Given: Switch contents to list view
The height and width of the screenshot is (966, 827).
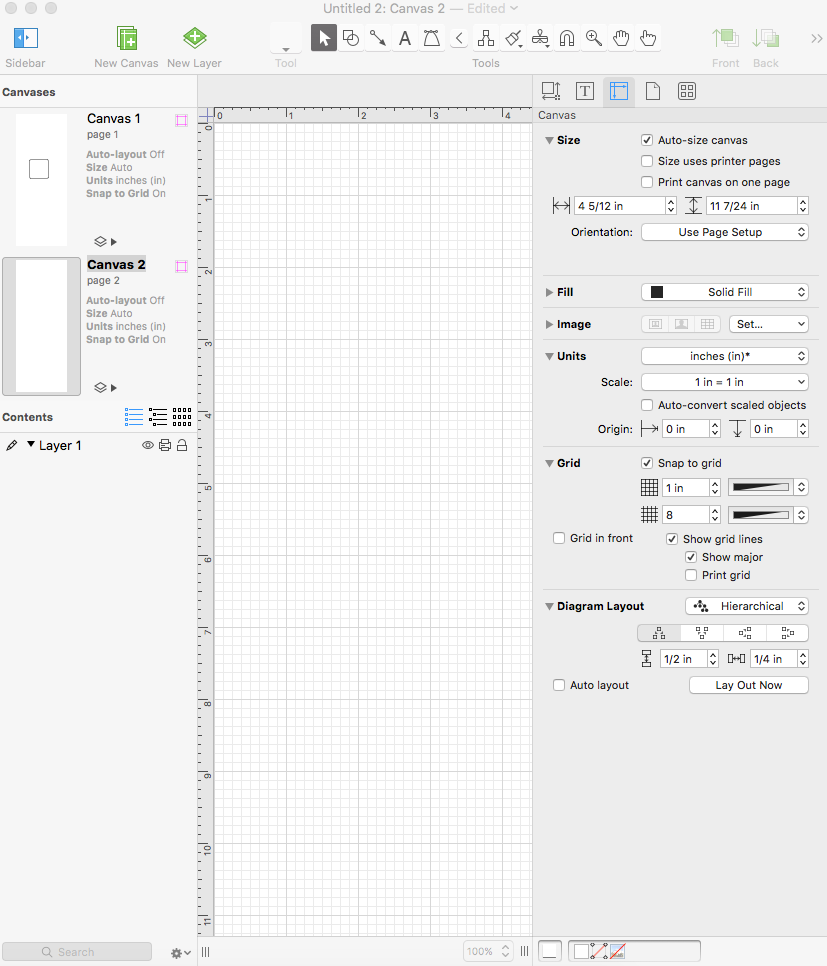Looking at the screenshot, I should click(x=134, y=417).
